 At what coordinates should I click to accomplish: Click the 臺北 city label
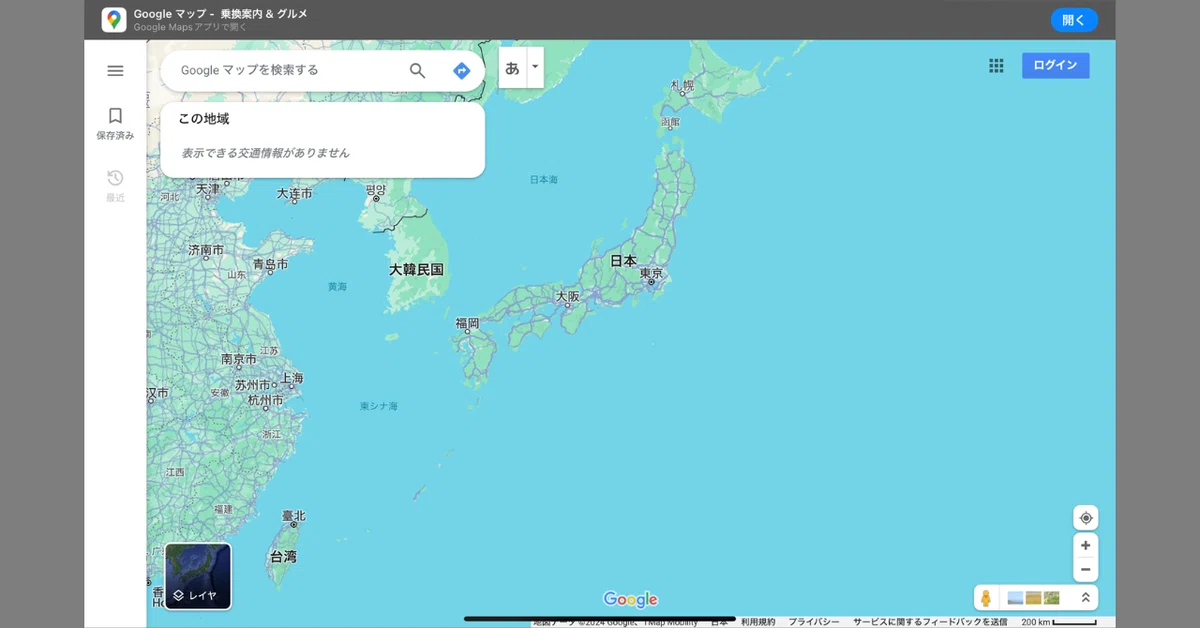[x=293, y=516]
